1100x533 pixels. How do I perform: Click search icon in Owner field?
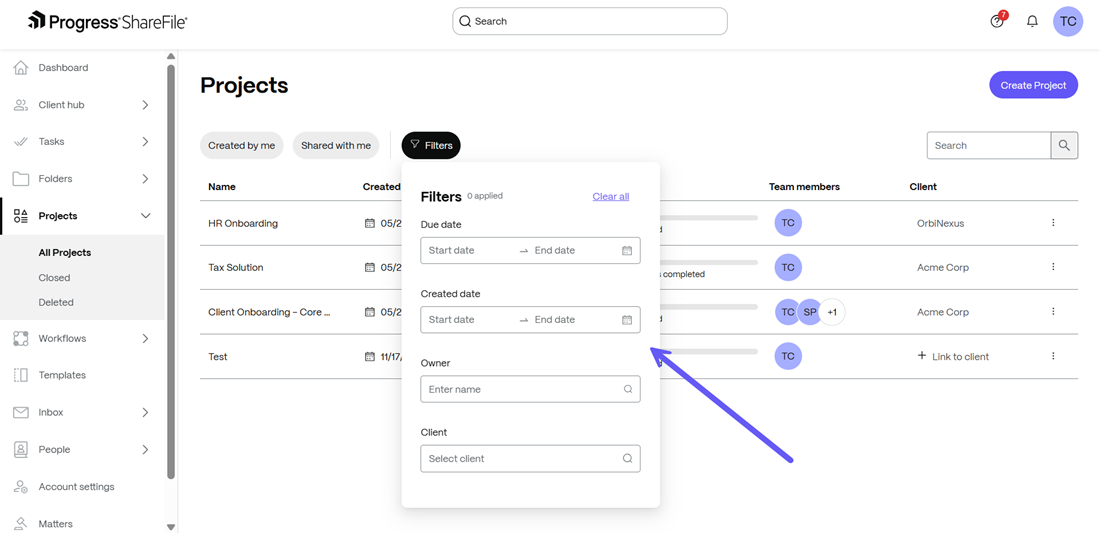pos(628,389)
